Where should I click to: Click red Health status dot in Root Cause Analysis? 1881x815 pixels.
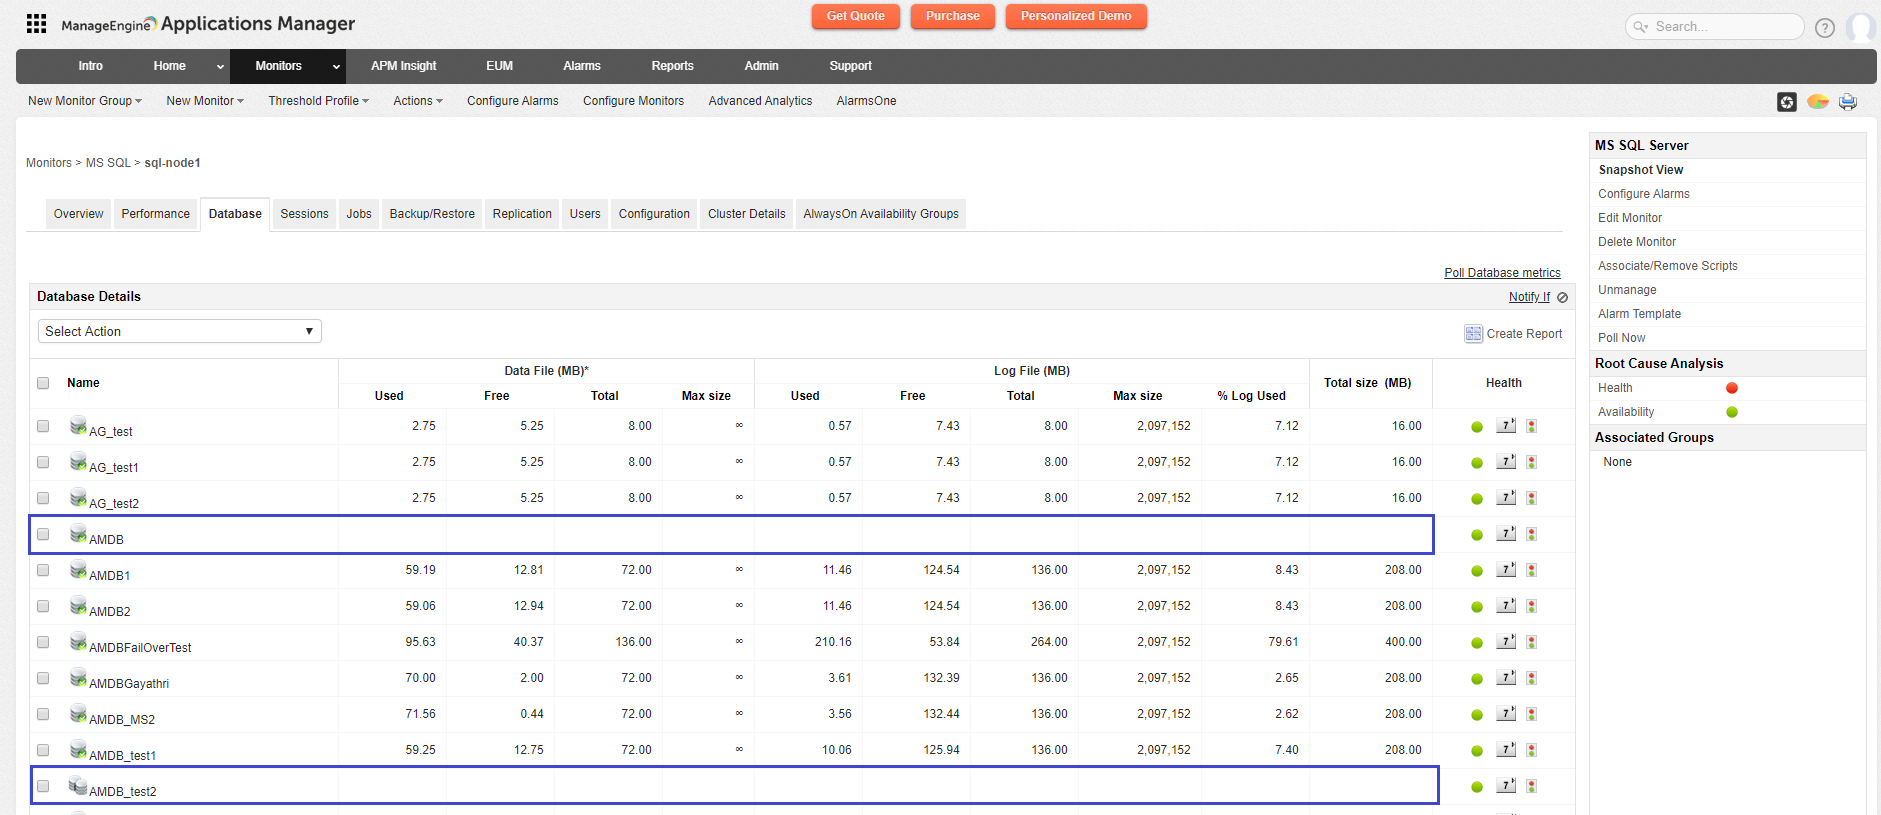pos(1732,388)
